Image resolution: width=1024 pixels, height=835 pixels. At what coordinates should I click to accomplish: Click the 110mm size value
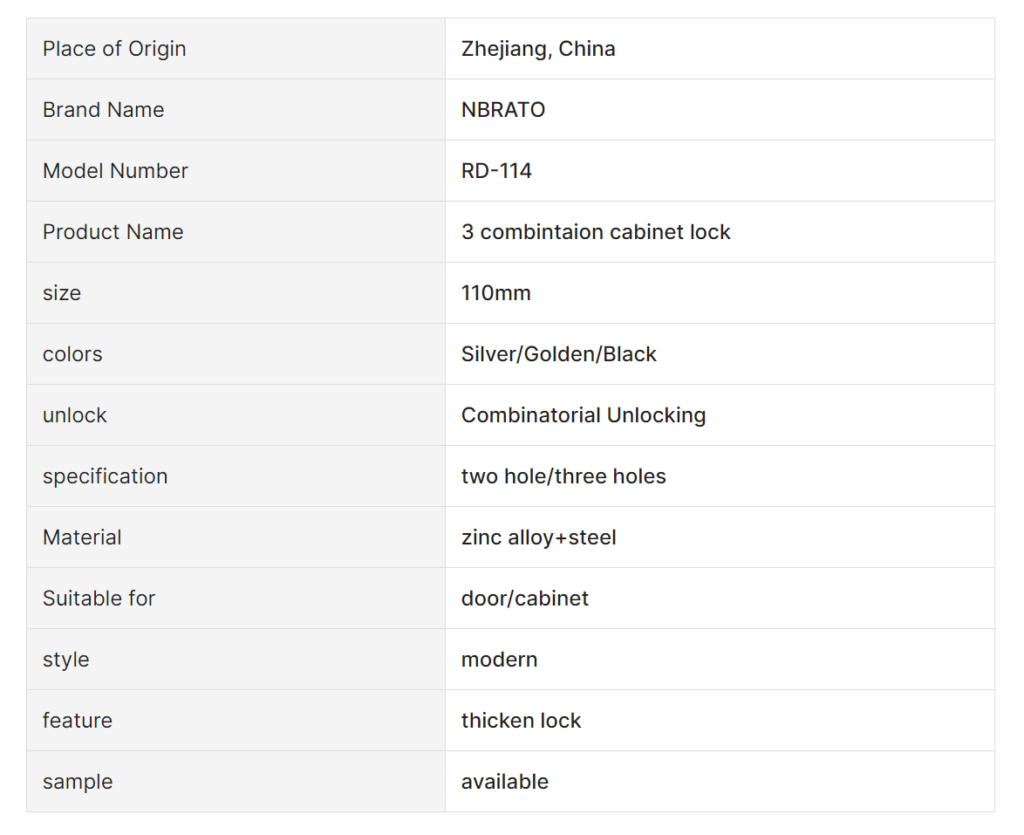coord(496,293)
